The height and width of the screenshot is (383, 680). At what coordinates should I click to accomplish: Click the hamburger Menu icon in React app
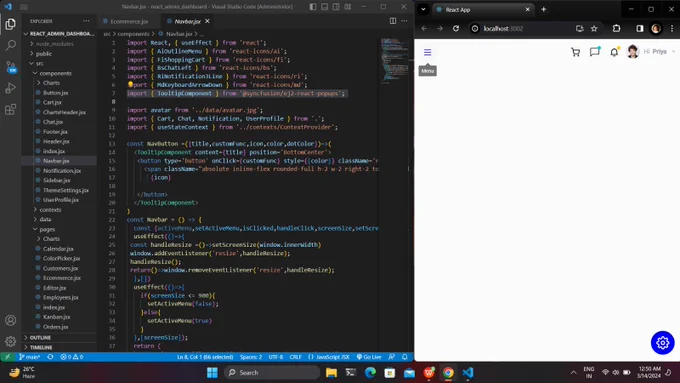[427, 52]
